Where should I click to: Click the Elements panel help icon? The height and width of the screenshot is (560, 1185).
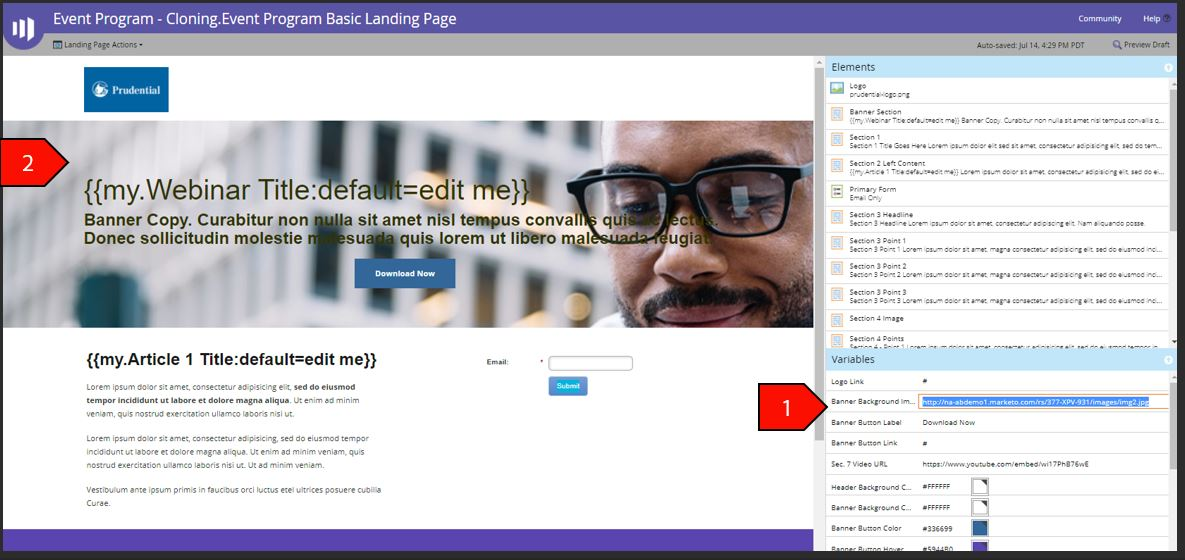point(1168,67)
